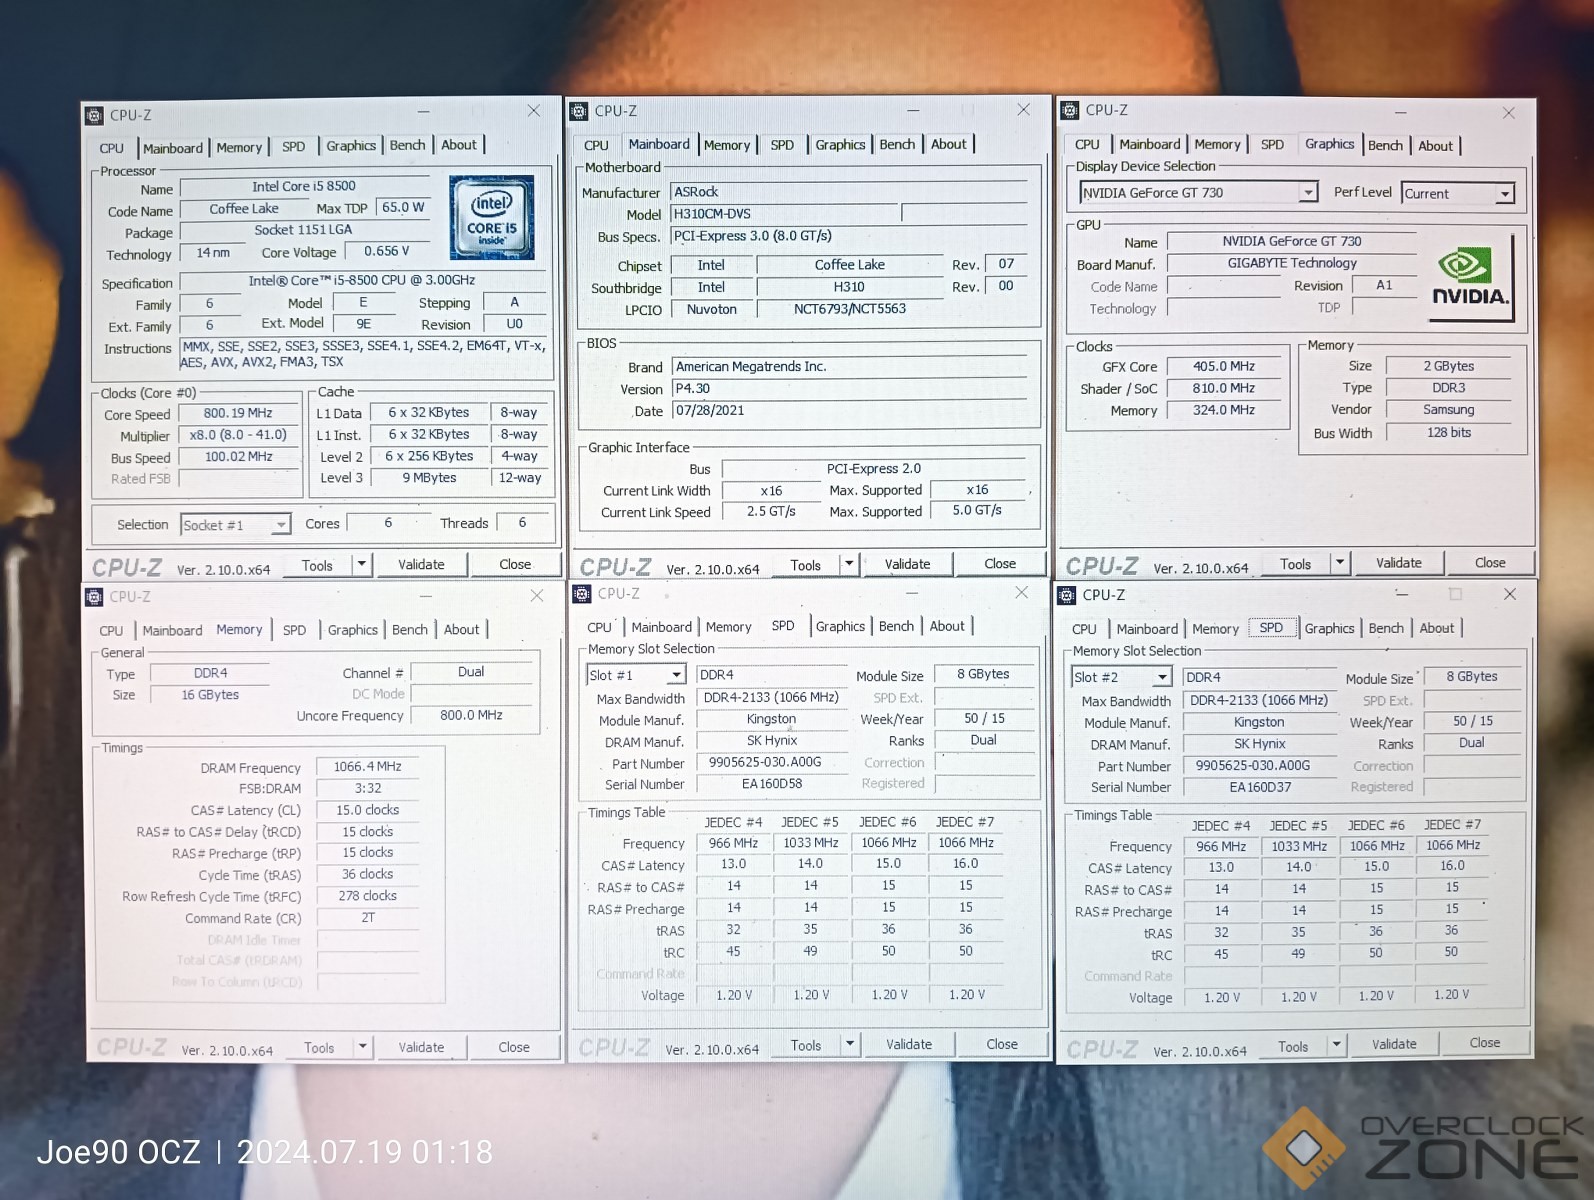
Task: Open About tab in Slot #2 SPD window
Action: pos(1437,628)
